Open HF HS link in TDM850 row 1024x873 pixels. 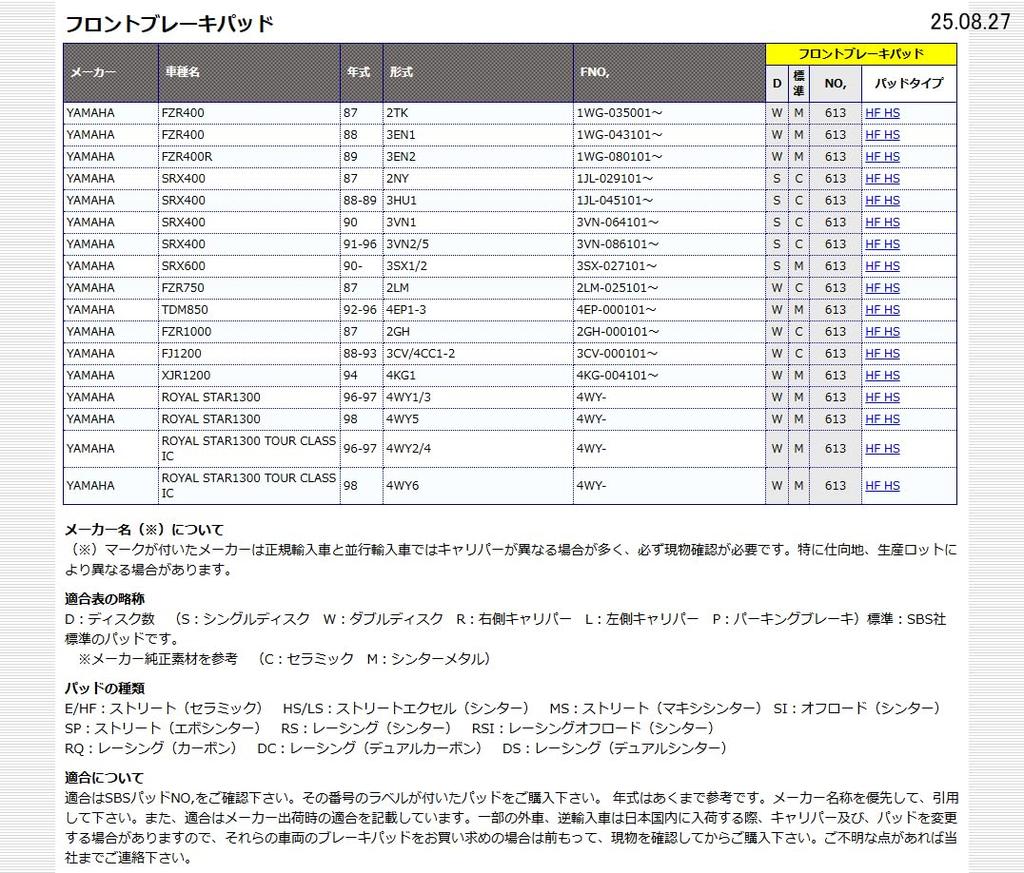coord(882,310)
